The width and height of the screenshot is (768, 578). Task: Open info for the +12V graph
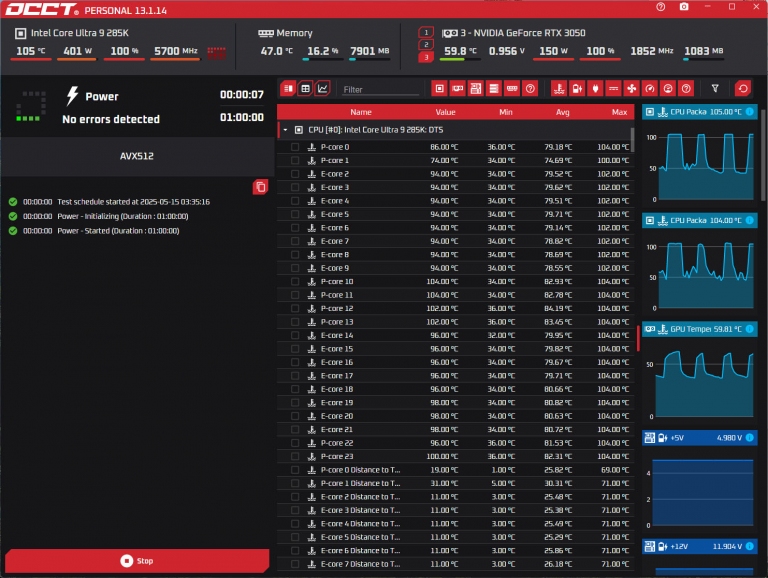coord(749,547)
